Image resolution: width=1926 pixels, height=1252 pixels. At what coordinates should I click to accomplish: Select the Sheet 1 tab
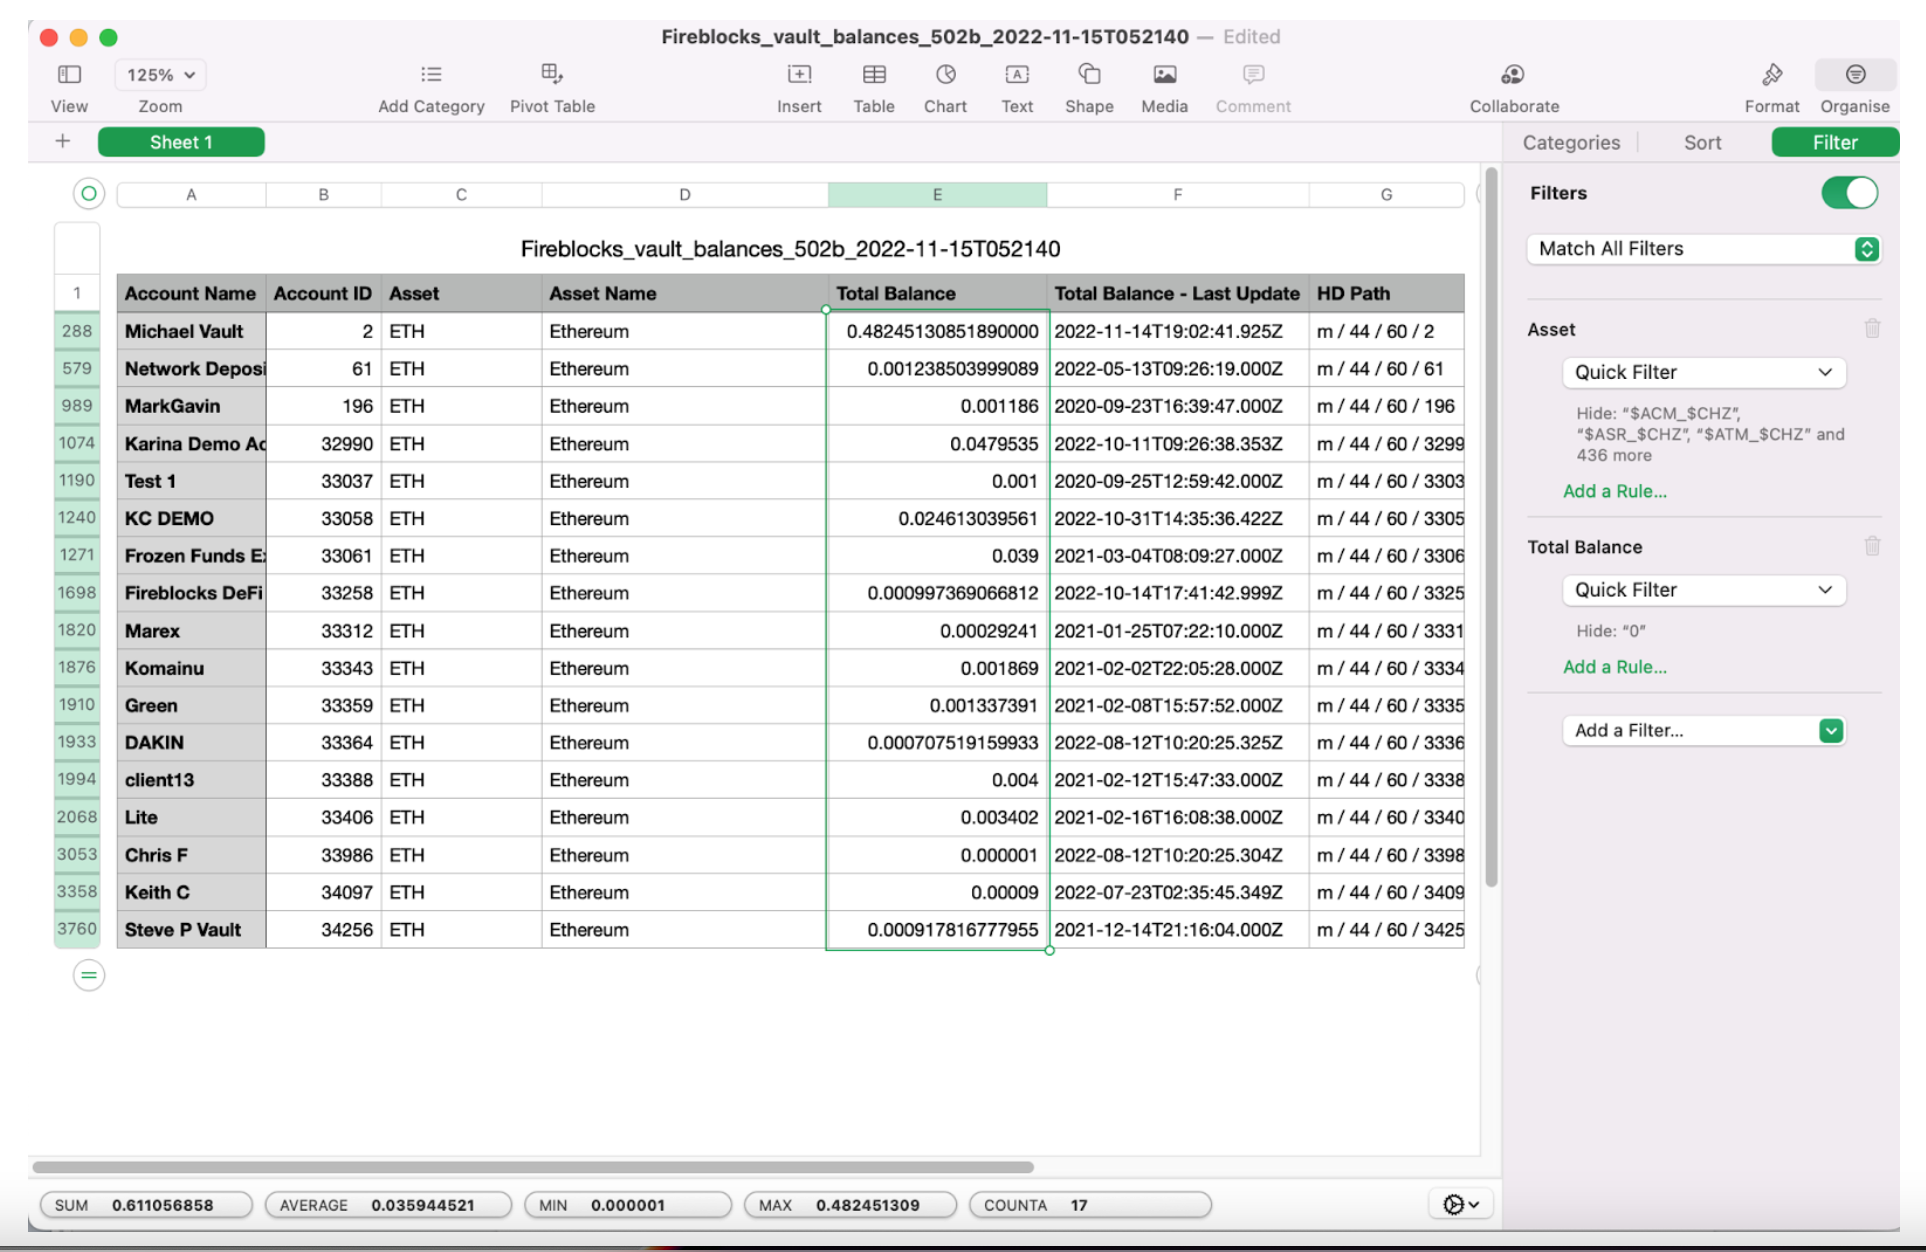[181, 142]
